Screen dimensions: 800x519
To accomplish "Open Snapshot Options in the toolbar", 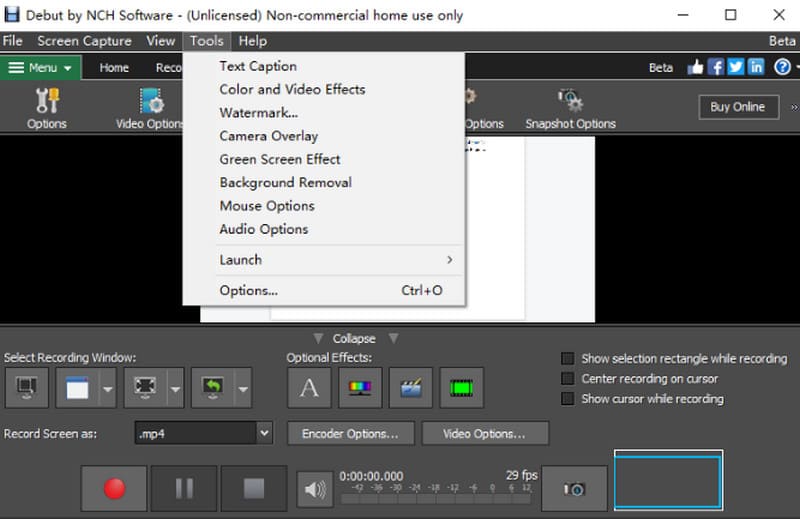I will [570, 108].
